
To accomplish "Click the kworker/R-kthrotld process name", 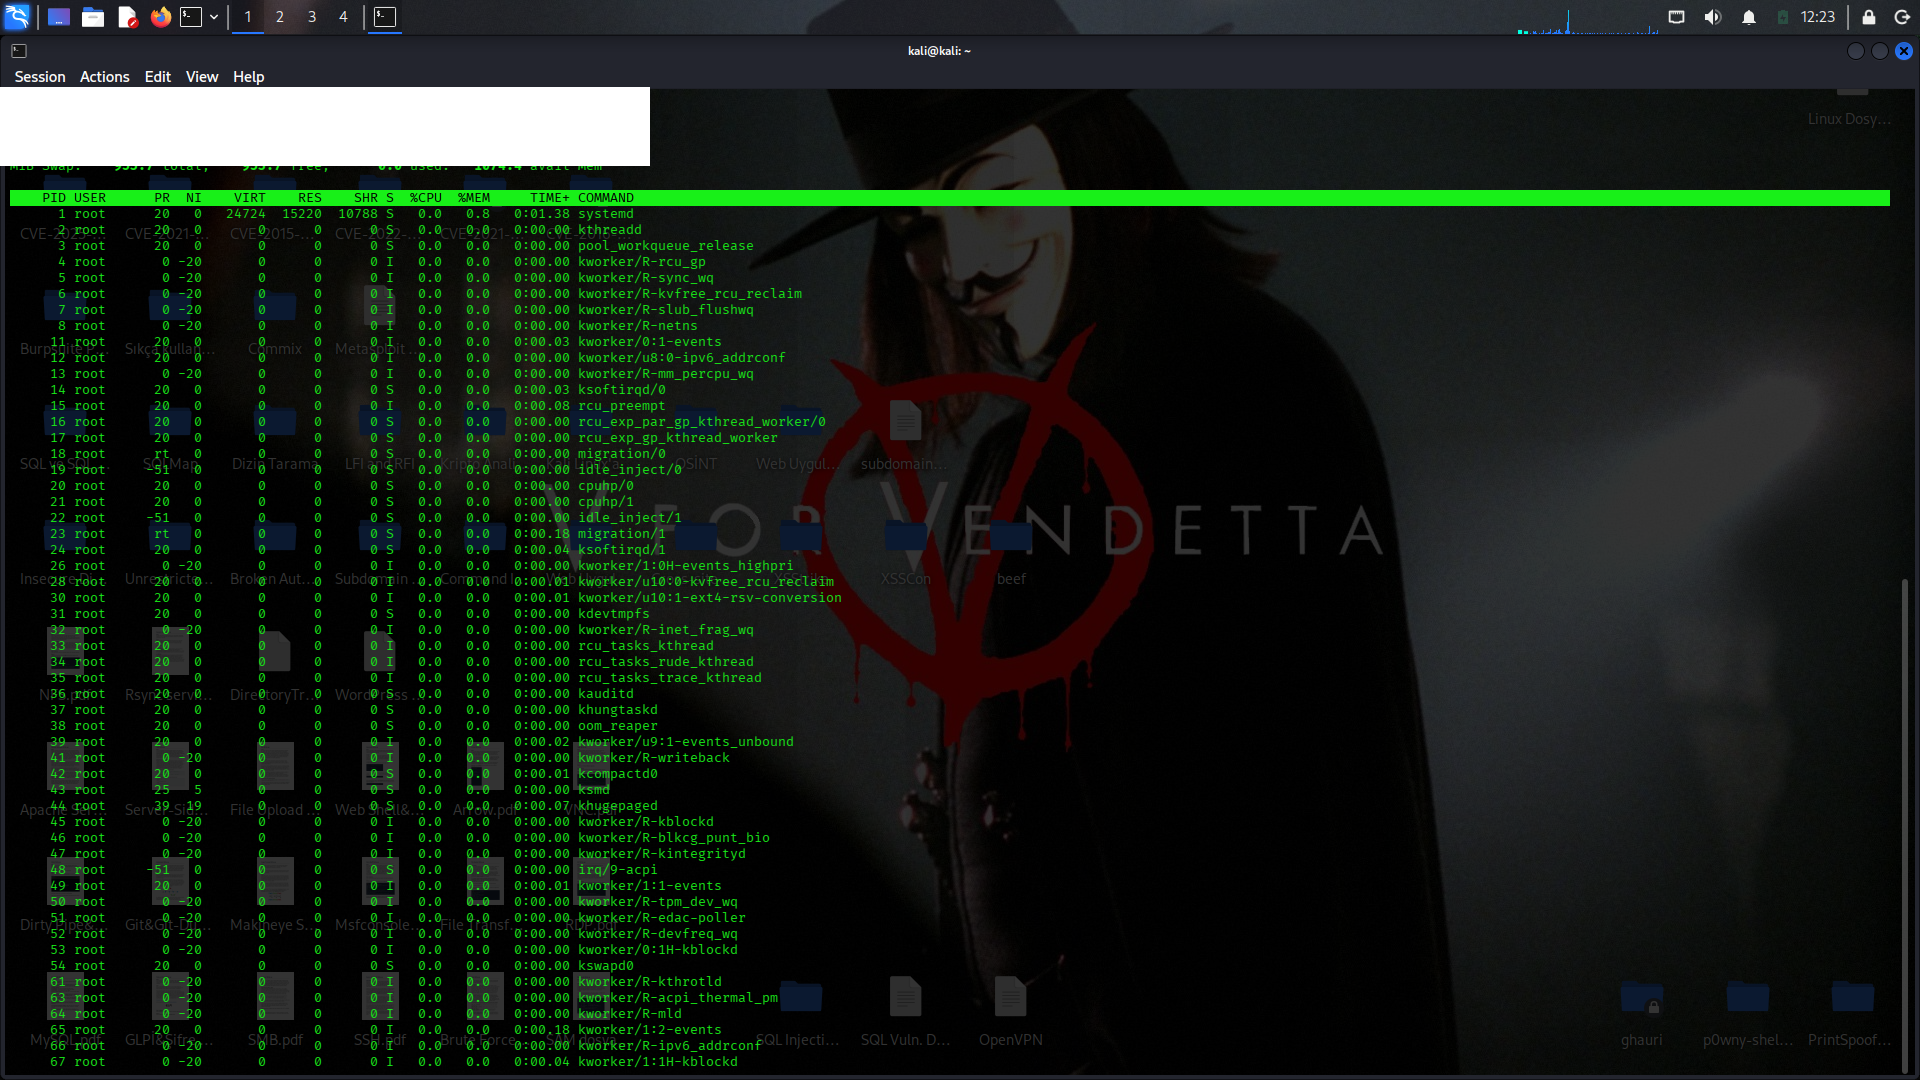I will 650,982.
